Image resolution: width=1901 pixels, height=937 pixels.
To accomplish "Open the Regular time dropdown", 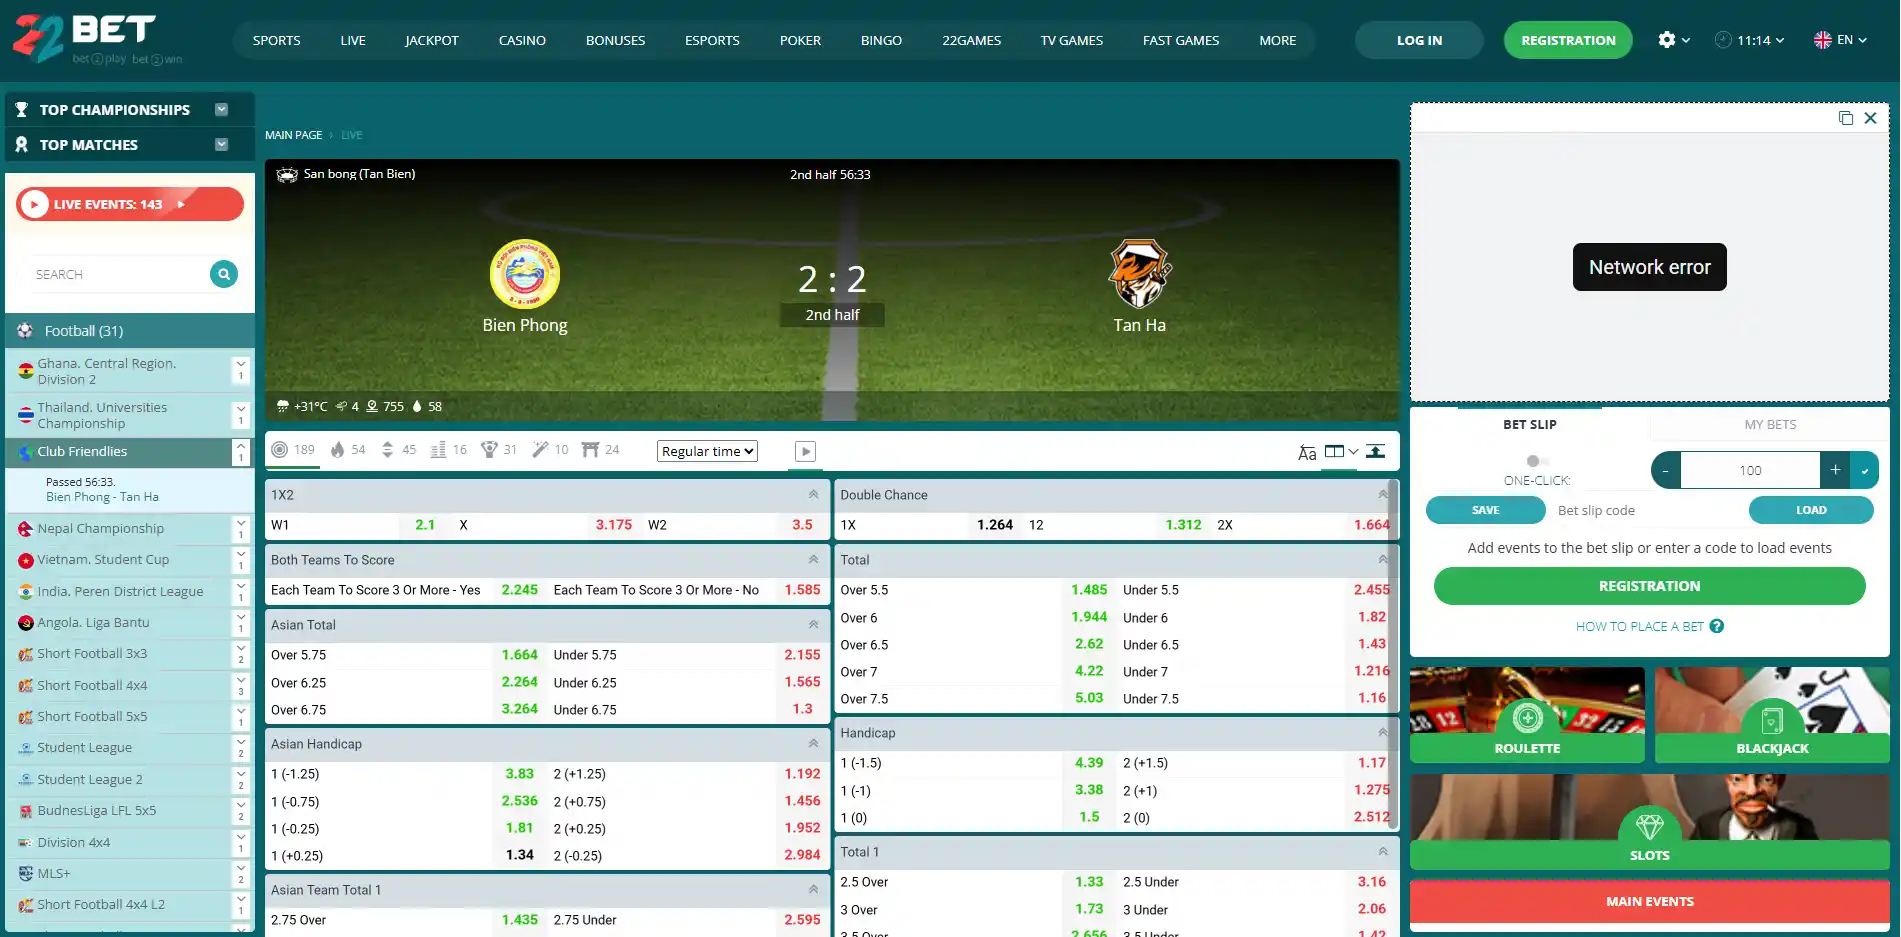I will click(707, 451).
